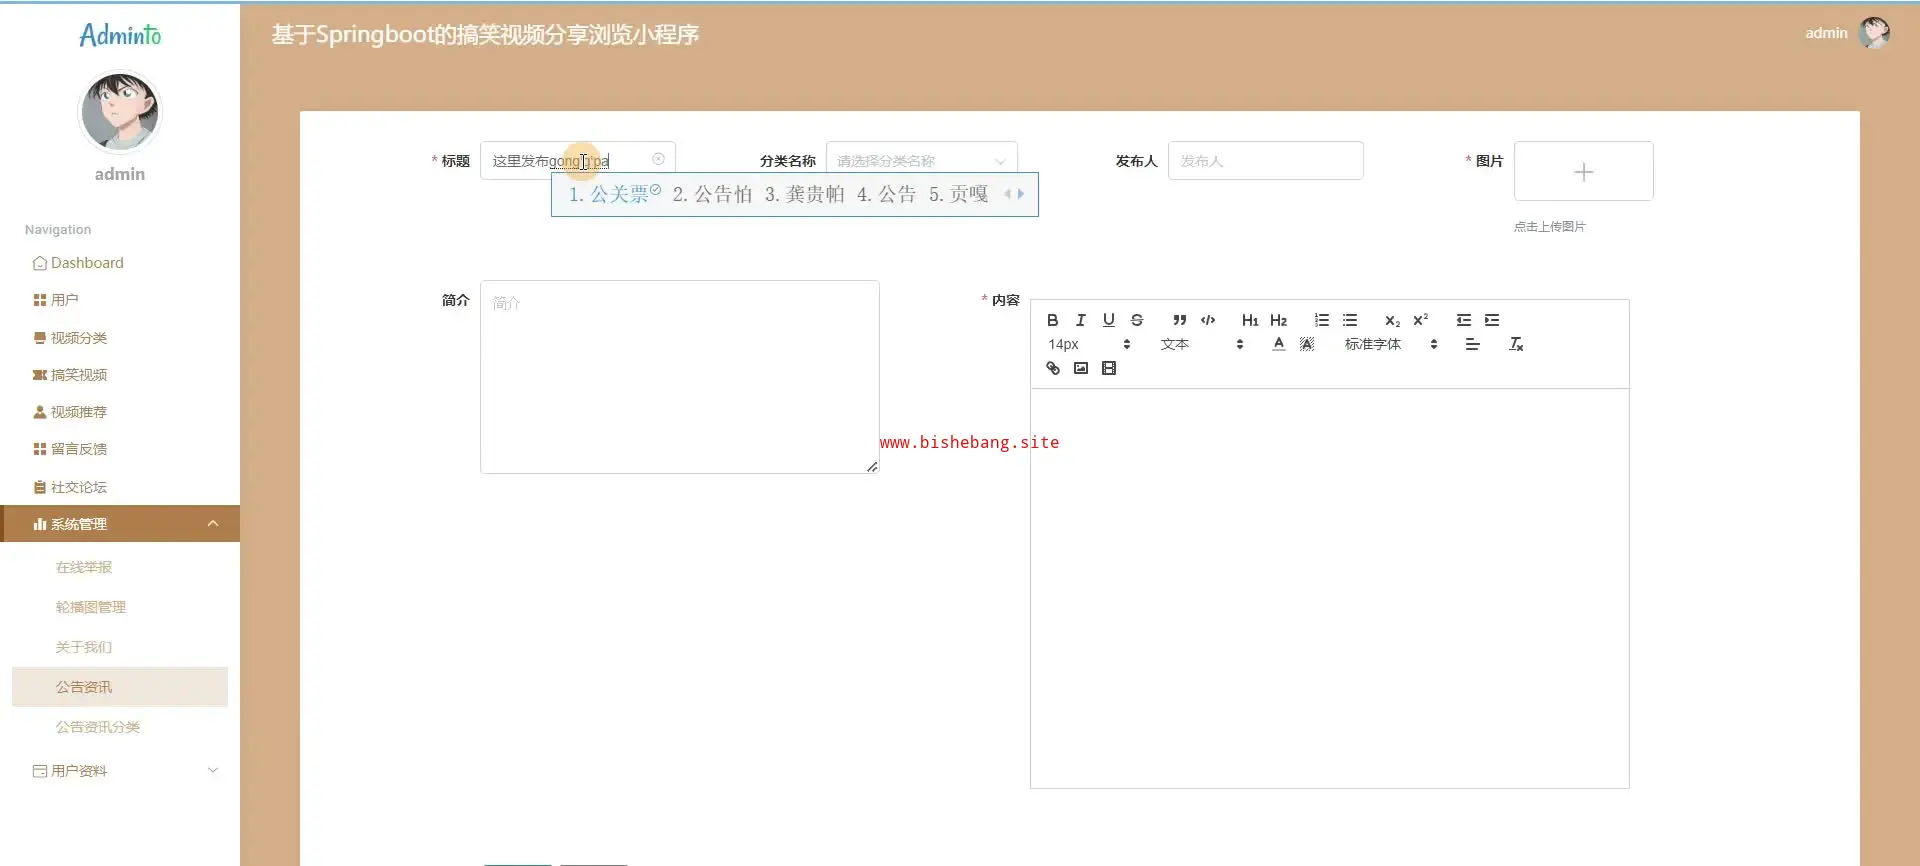The image size is (1920, 866).
Task: Open the admin user menu in header
Action: [x=1826, y=33]
